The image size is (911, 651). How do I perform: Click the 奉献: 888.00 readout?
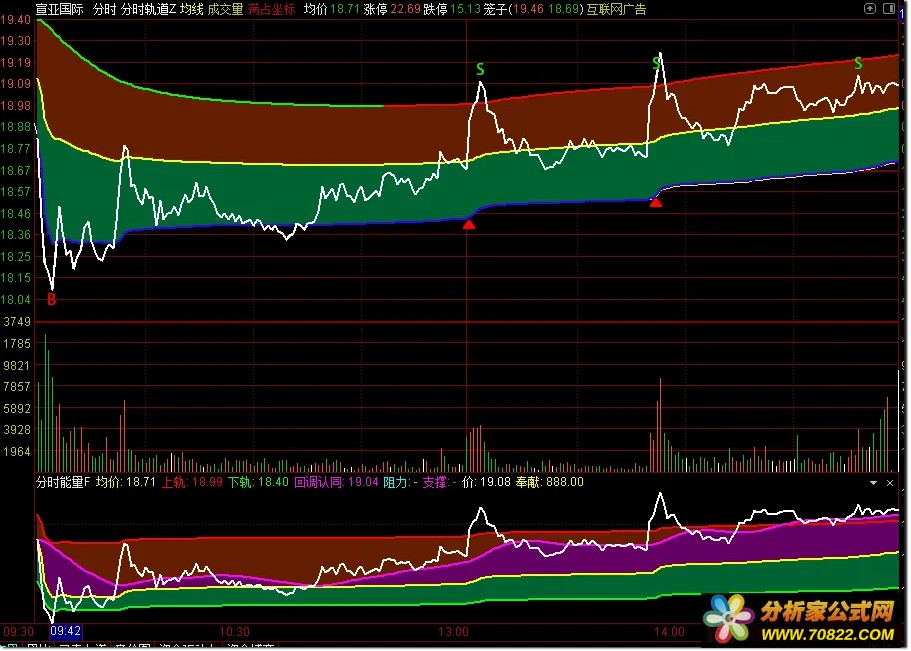click(x=550, y=482)
